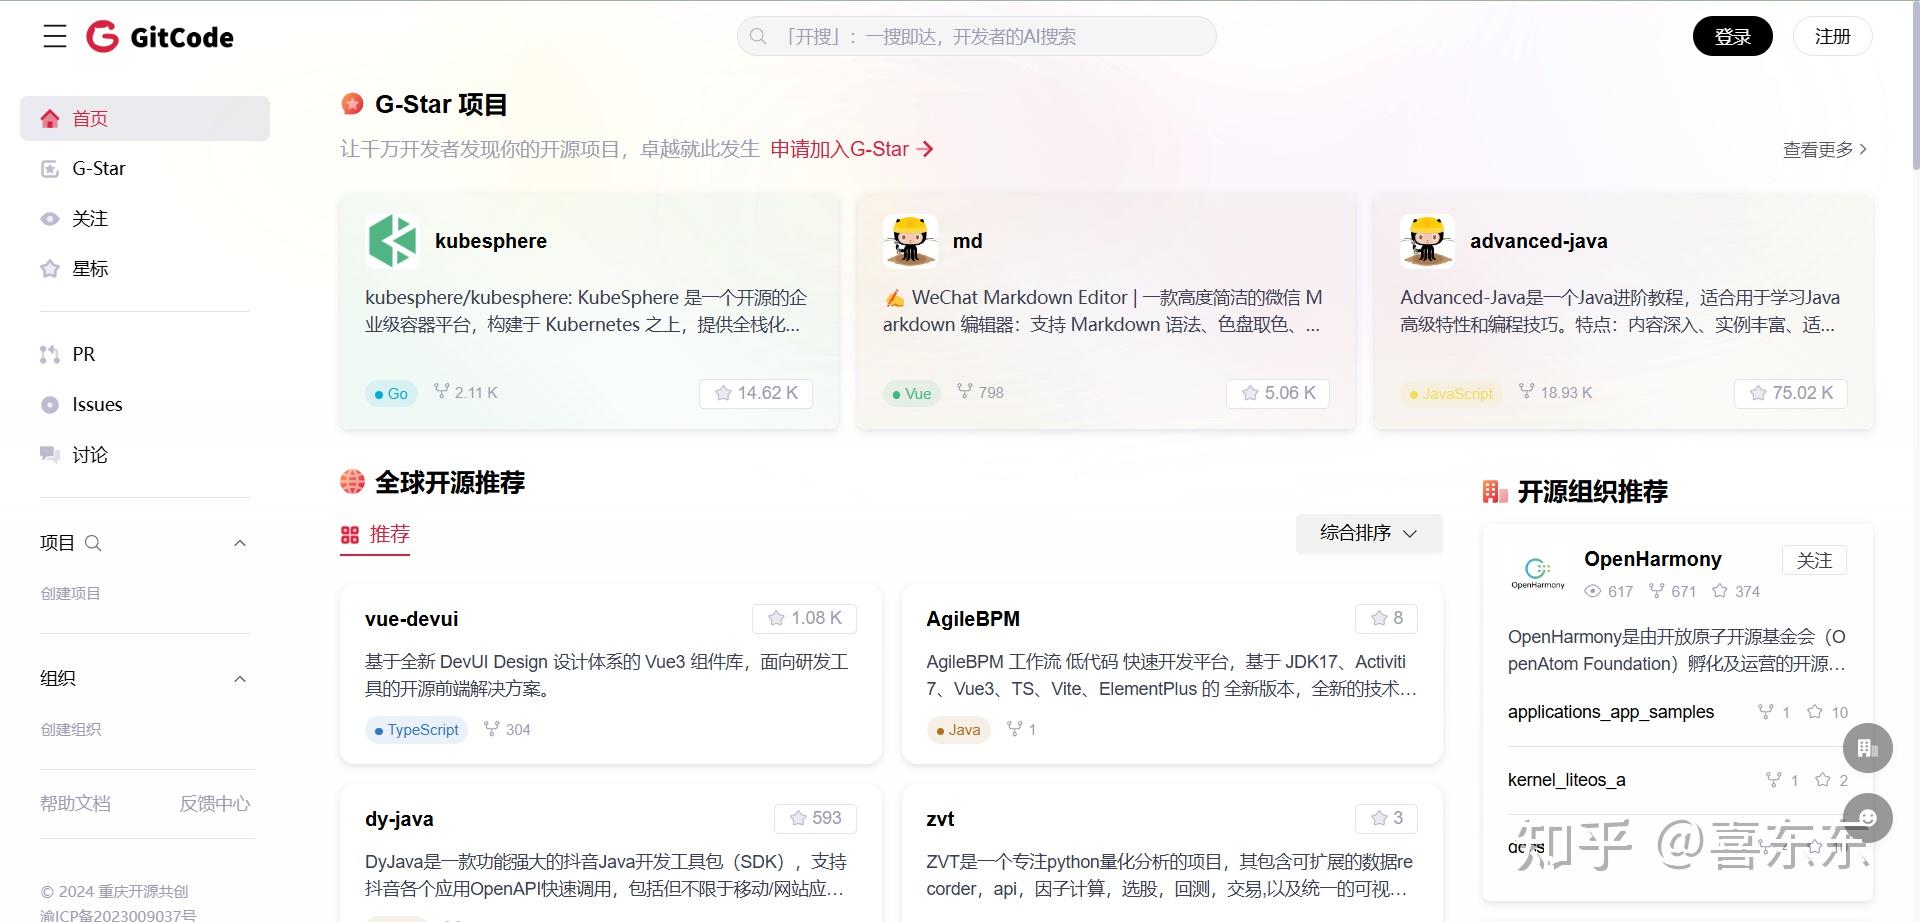Click the watchers eye icon under OpenHarmony
This screenshot has height=922, width=1920.
(1593, 591)
